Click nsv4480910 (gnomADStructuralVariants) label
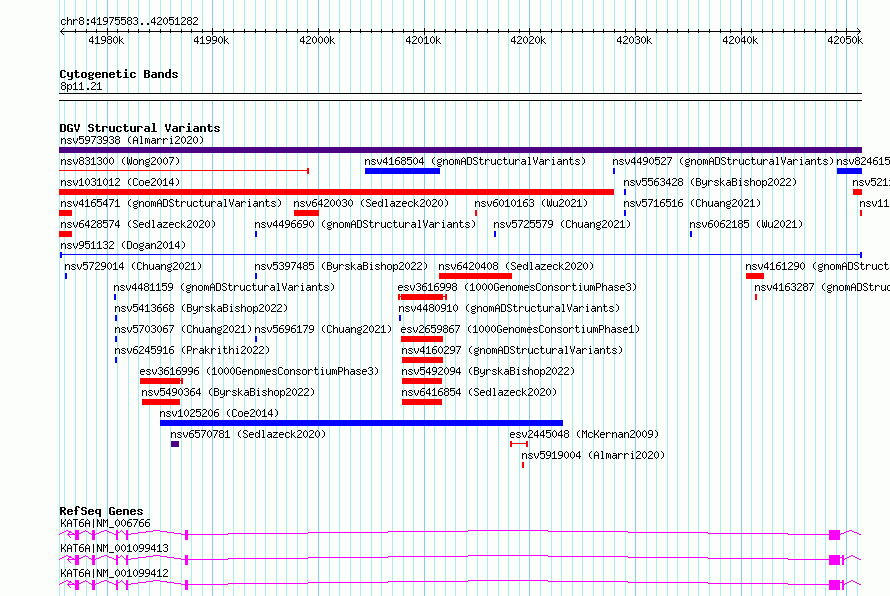Image resolution: width=890 pixels, height=596 pixels. 509,308
